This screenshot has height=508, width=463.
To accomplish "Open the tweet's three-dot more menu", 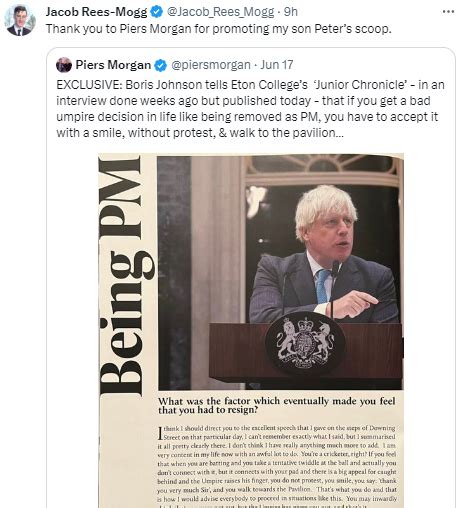I will point(448,12).
